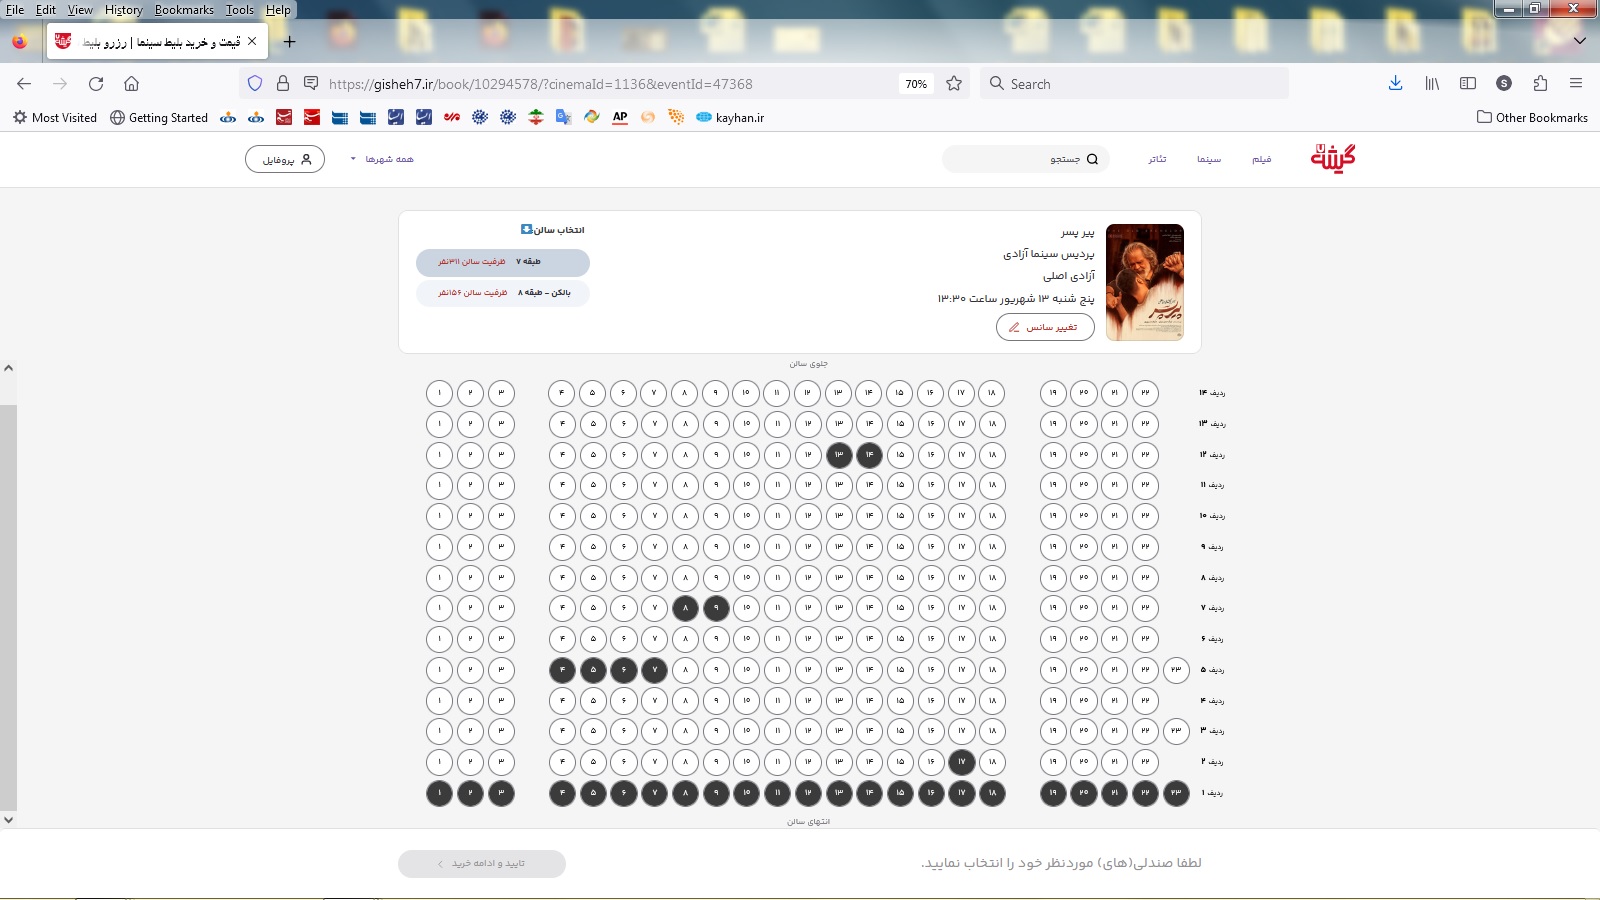Open the Bookmarks menu
1600x900 pixels.
tap(184, 10)
